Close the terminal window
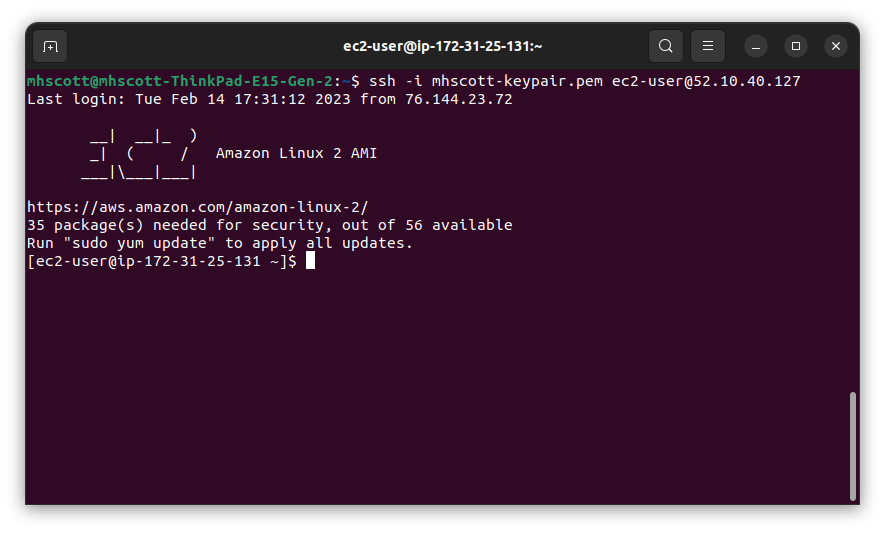885x533 pixels. [836, 46]
